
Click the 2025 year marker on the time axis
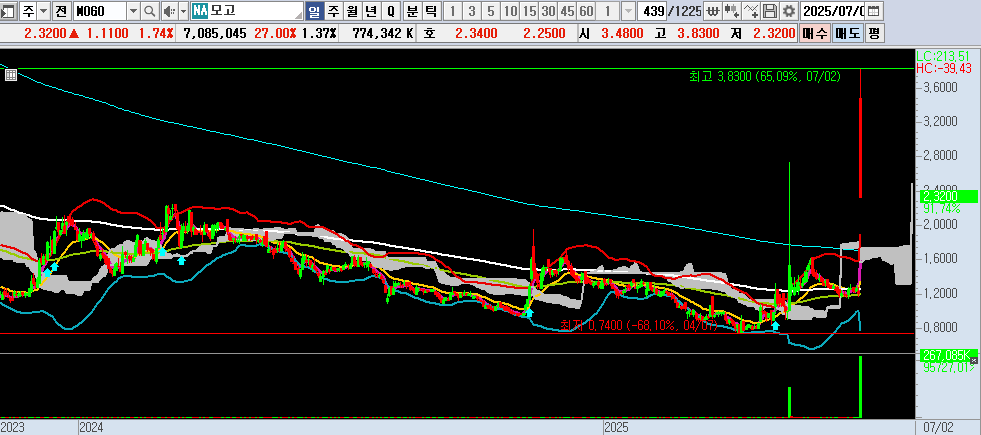pyautogui.click(x=616, y=427)
